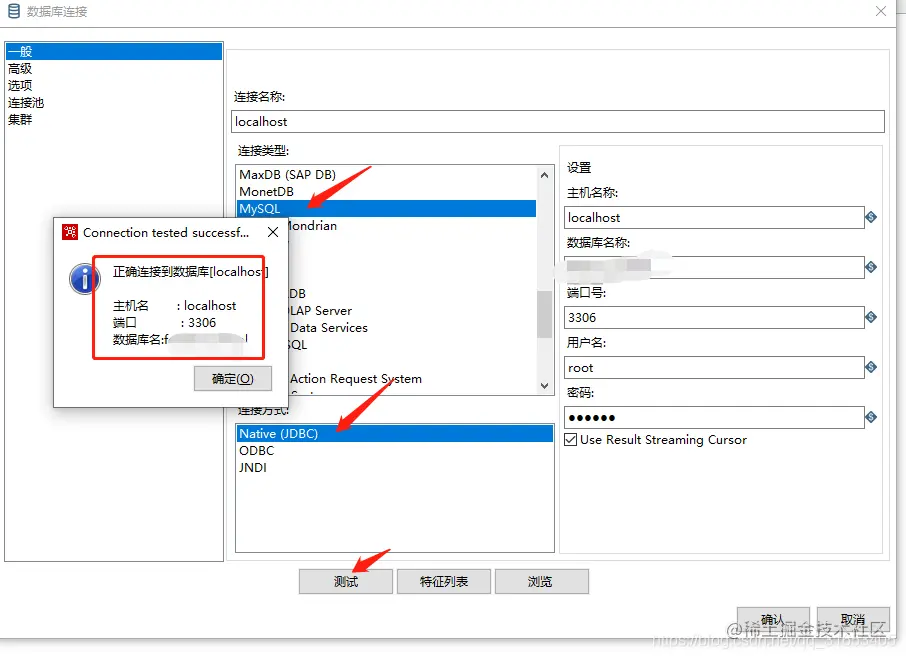Click scroll up arrow of connection type list
The height and width of the screenshot is (659, 906).
[x=544, y=175]
